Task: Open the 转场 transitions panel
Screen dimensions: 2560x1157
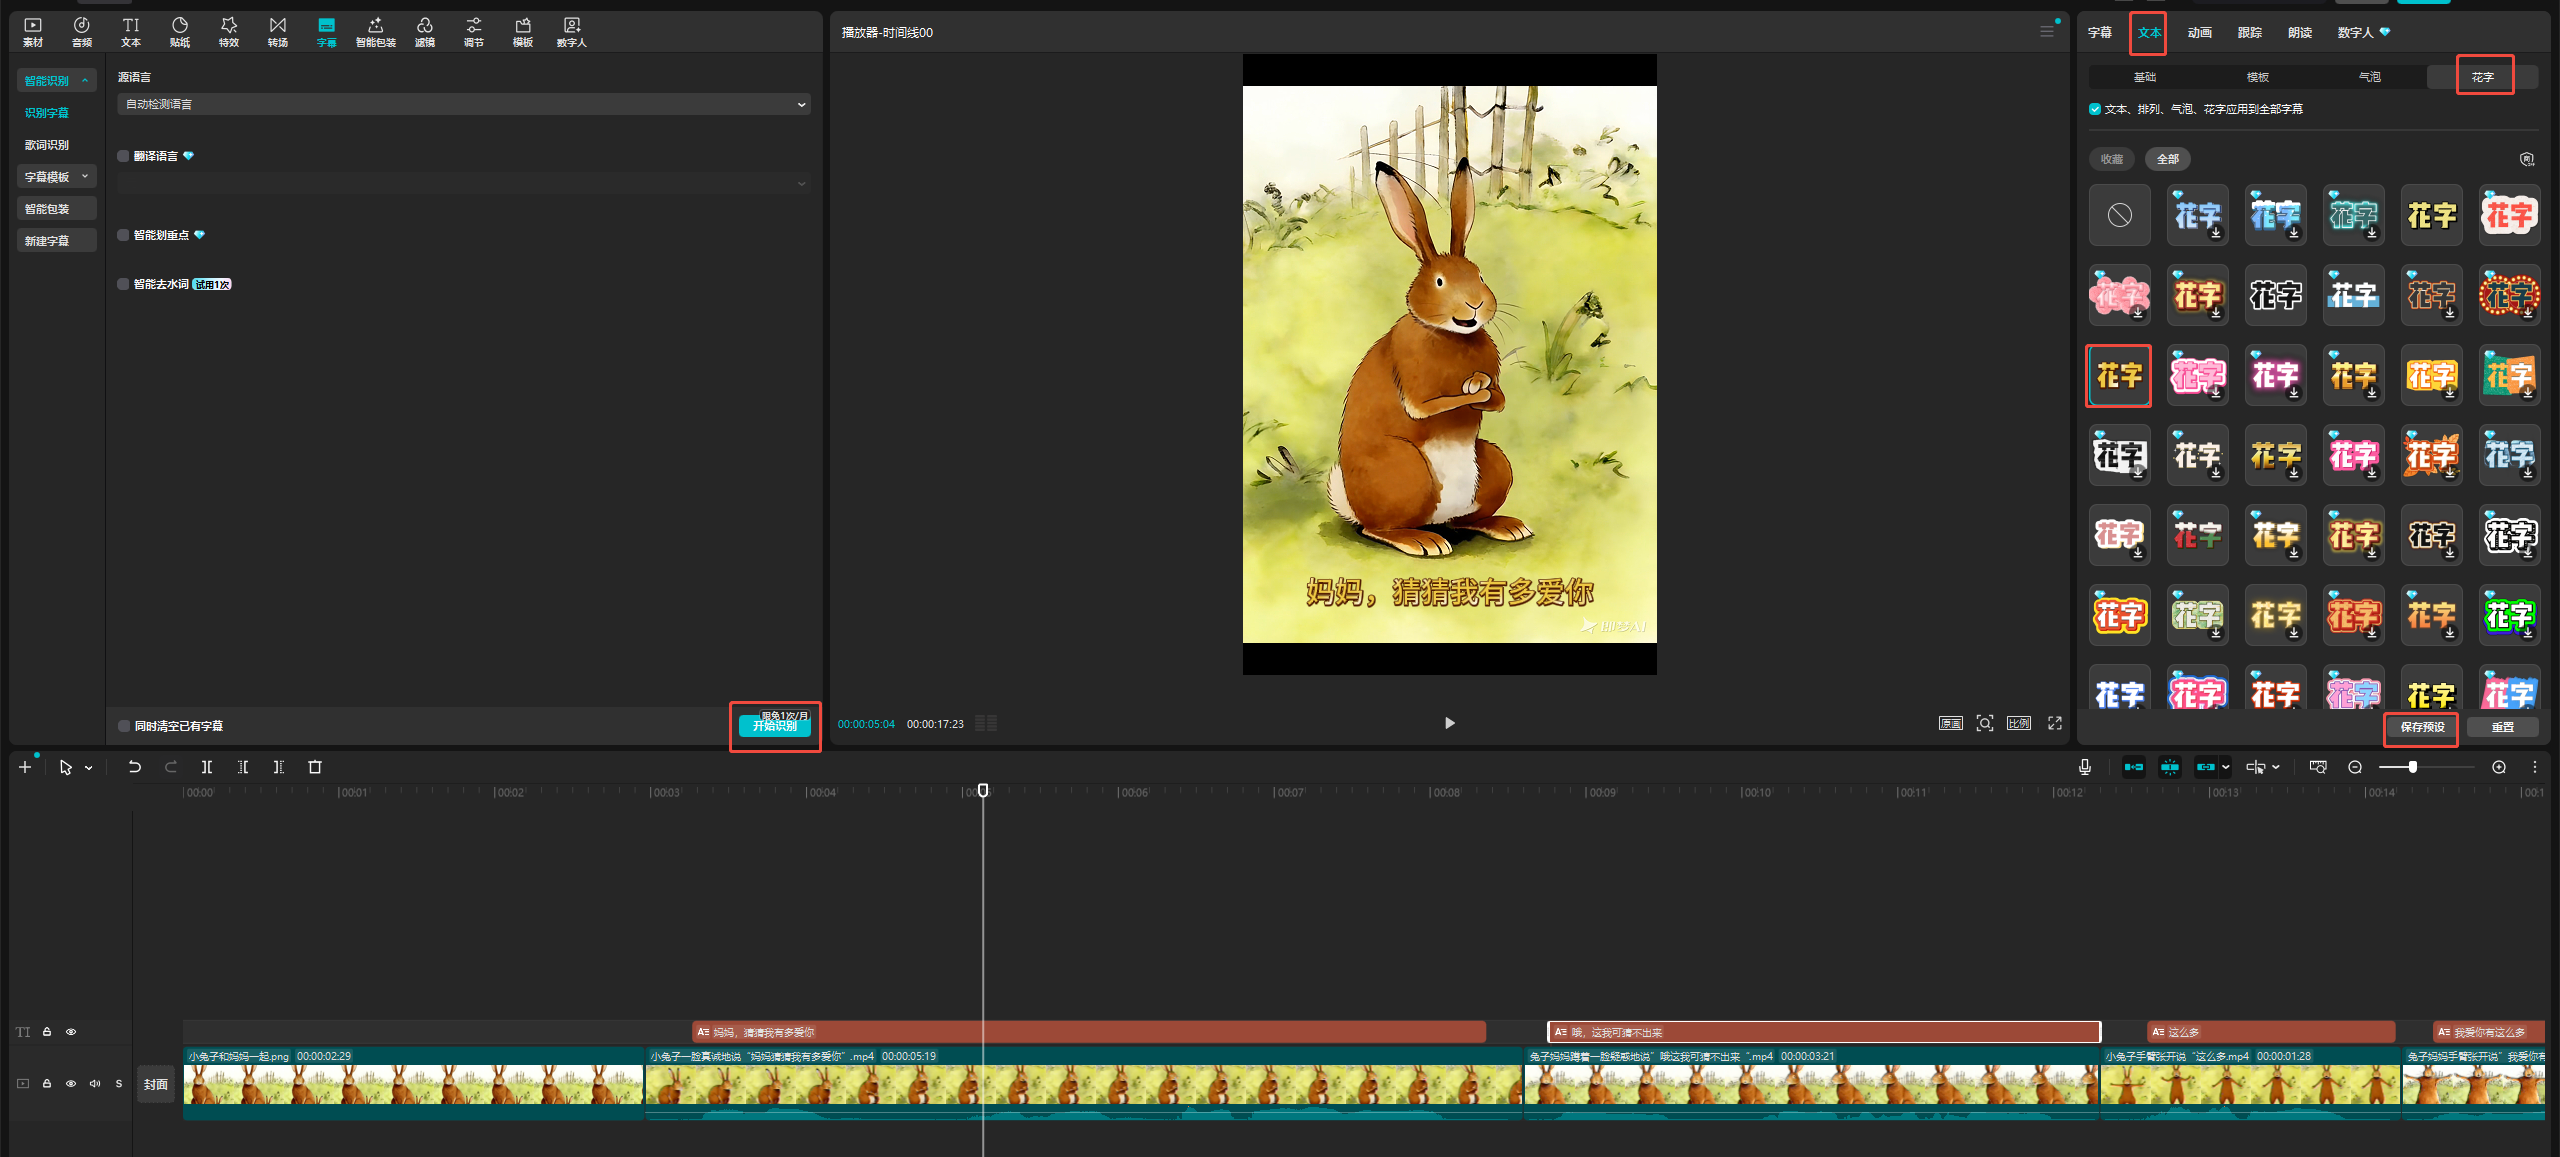Action: point(278,31)
